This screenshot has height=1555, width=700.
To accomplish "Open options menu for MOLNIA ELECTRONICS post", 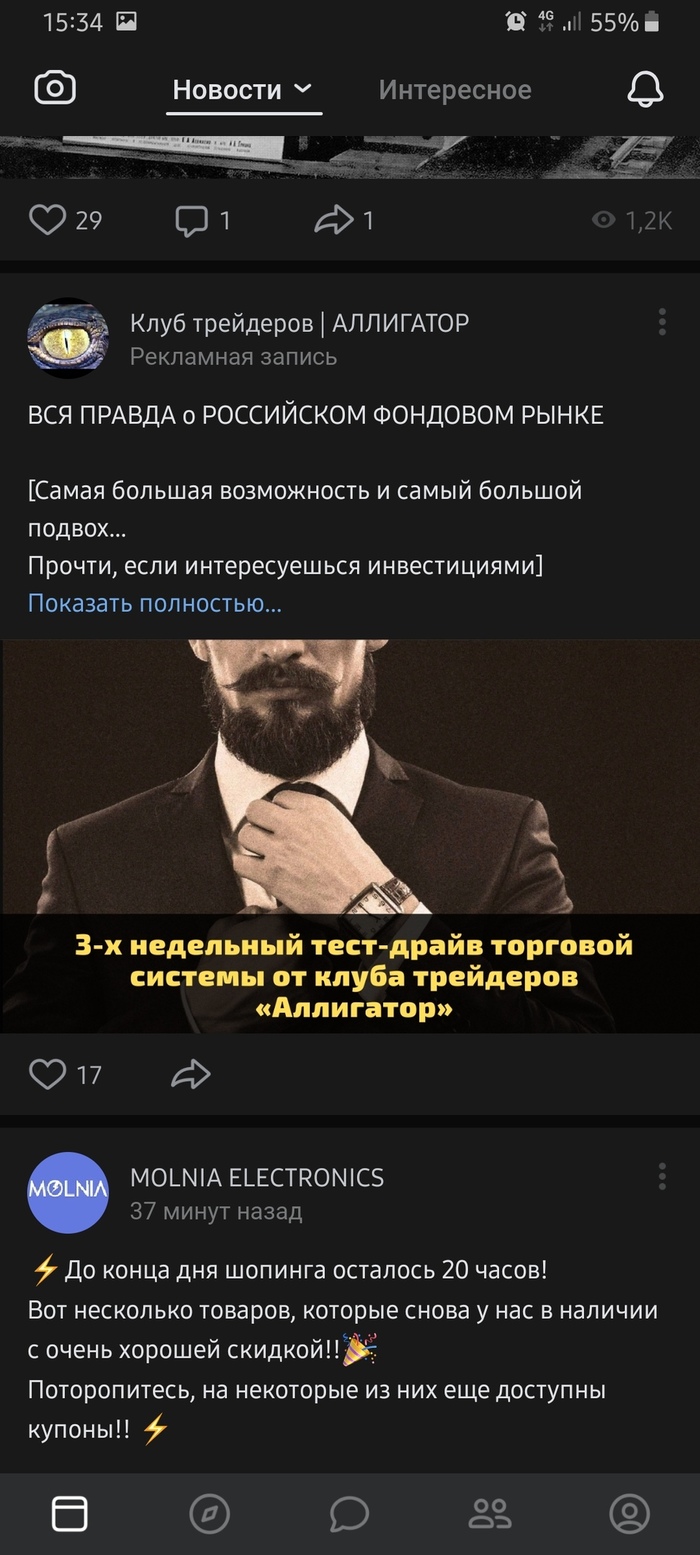I will (662, 1176).
